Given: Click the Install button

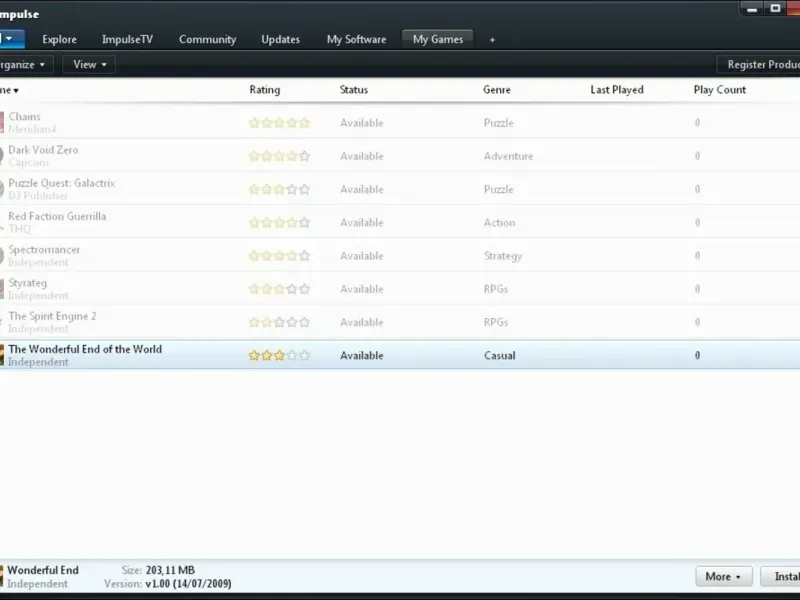Looking at the screenshot, I should pos(781,577).
